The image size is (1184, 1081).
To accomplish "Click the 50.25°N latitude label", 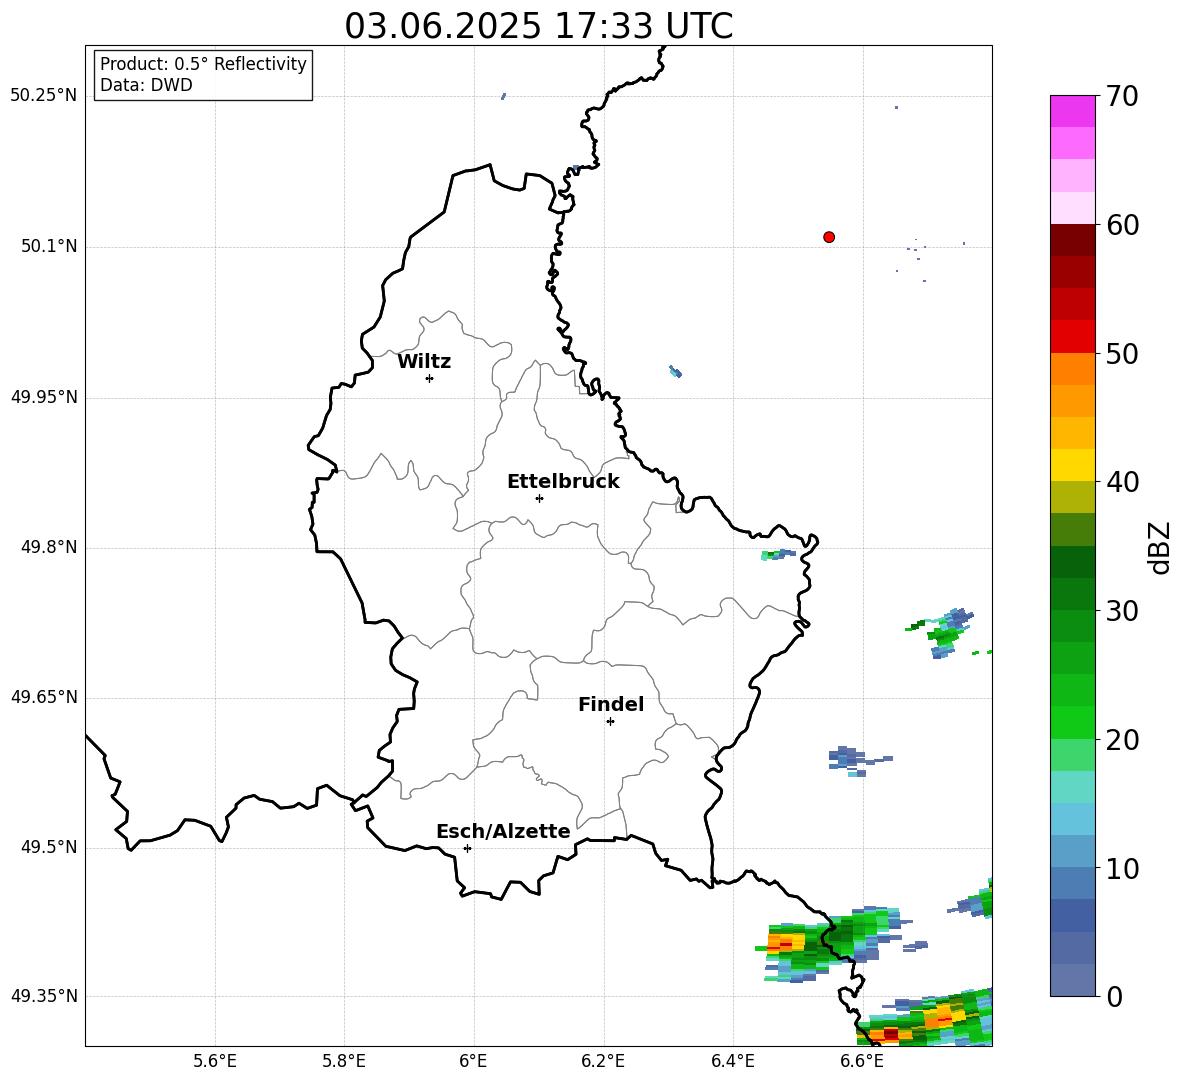I will (44, 96).
